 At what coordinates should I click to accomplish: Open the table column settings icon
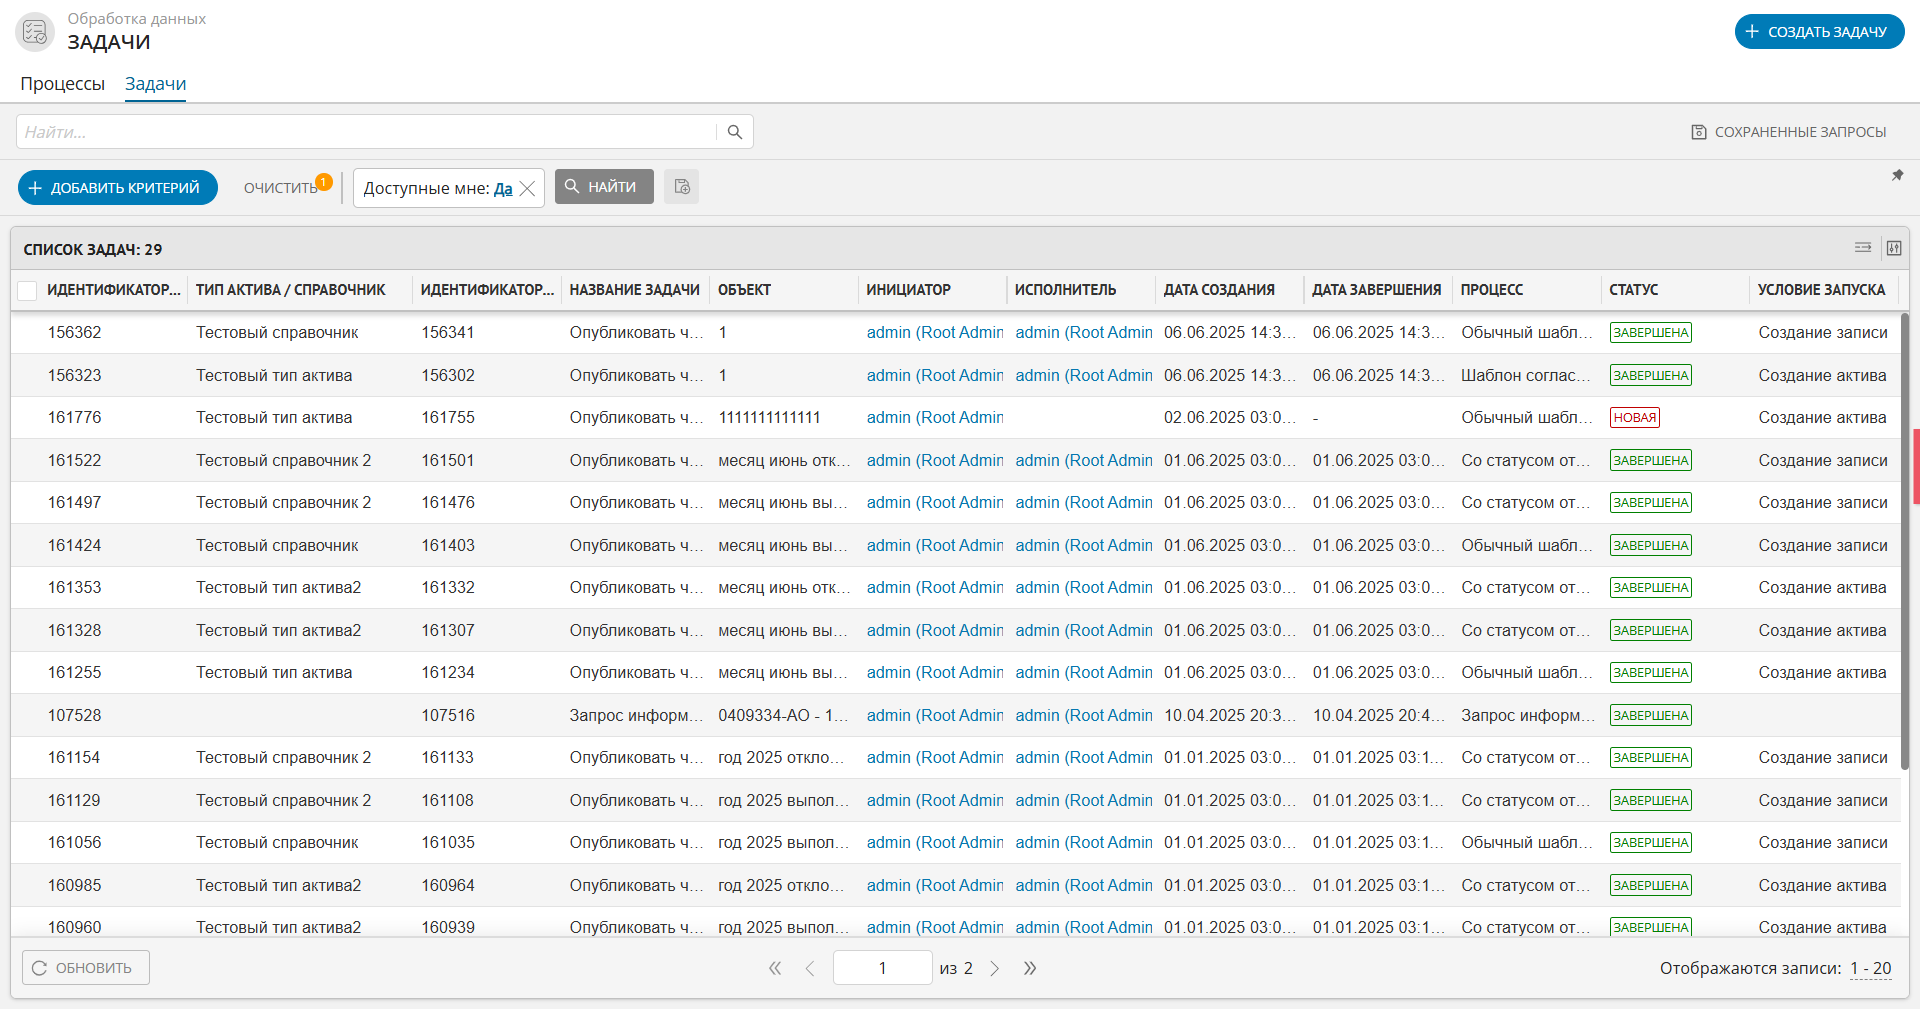1893,248
